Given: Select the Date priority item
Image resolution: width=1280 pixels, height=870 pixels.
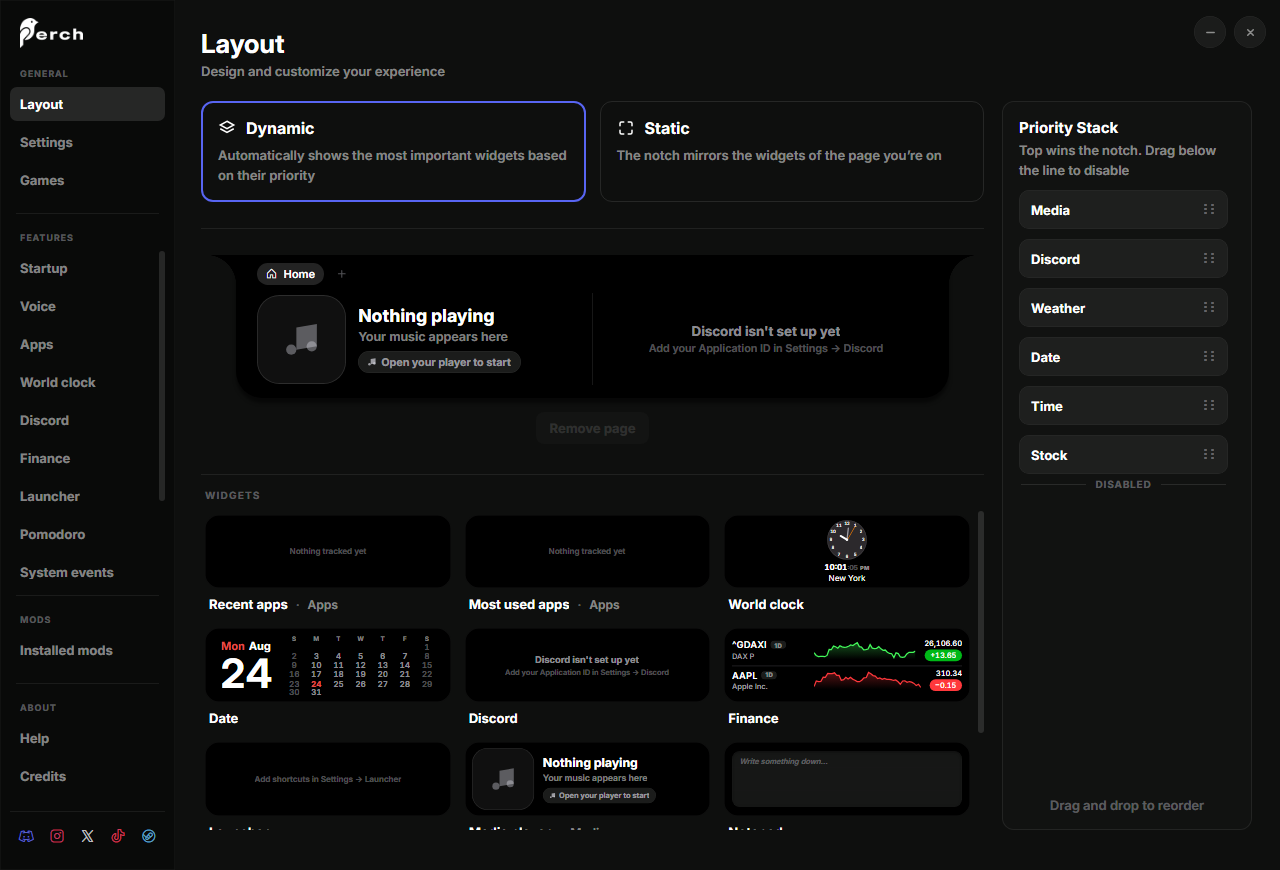Looking at the screenshot, I should pos(1123,357).
